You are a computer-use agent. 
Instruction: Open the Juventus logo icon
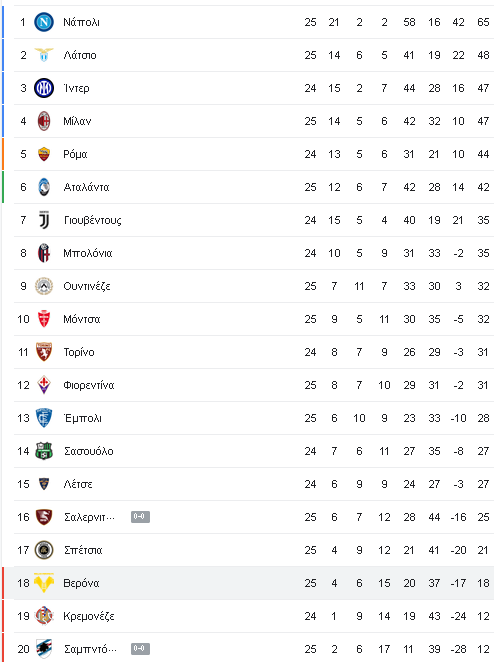(x=44, y=220)
